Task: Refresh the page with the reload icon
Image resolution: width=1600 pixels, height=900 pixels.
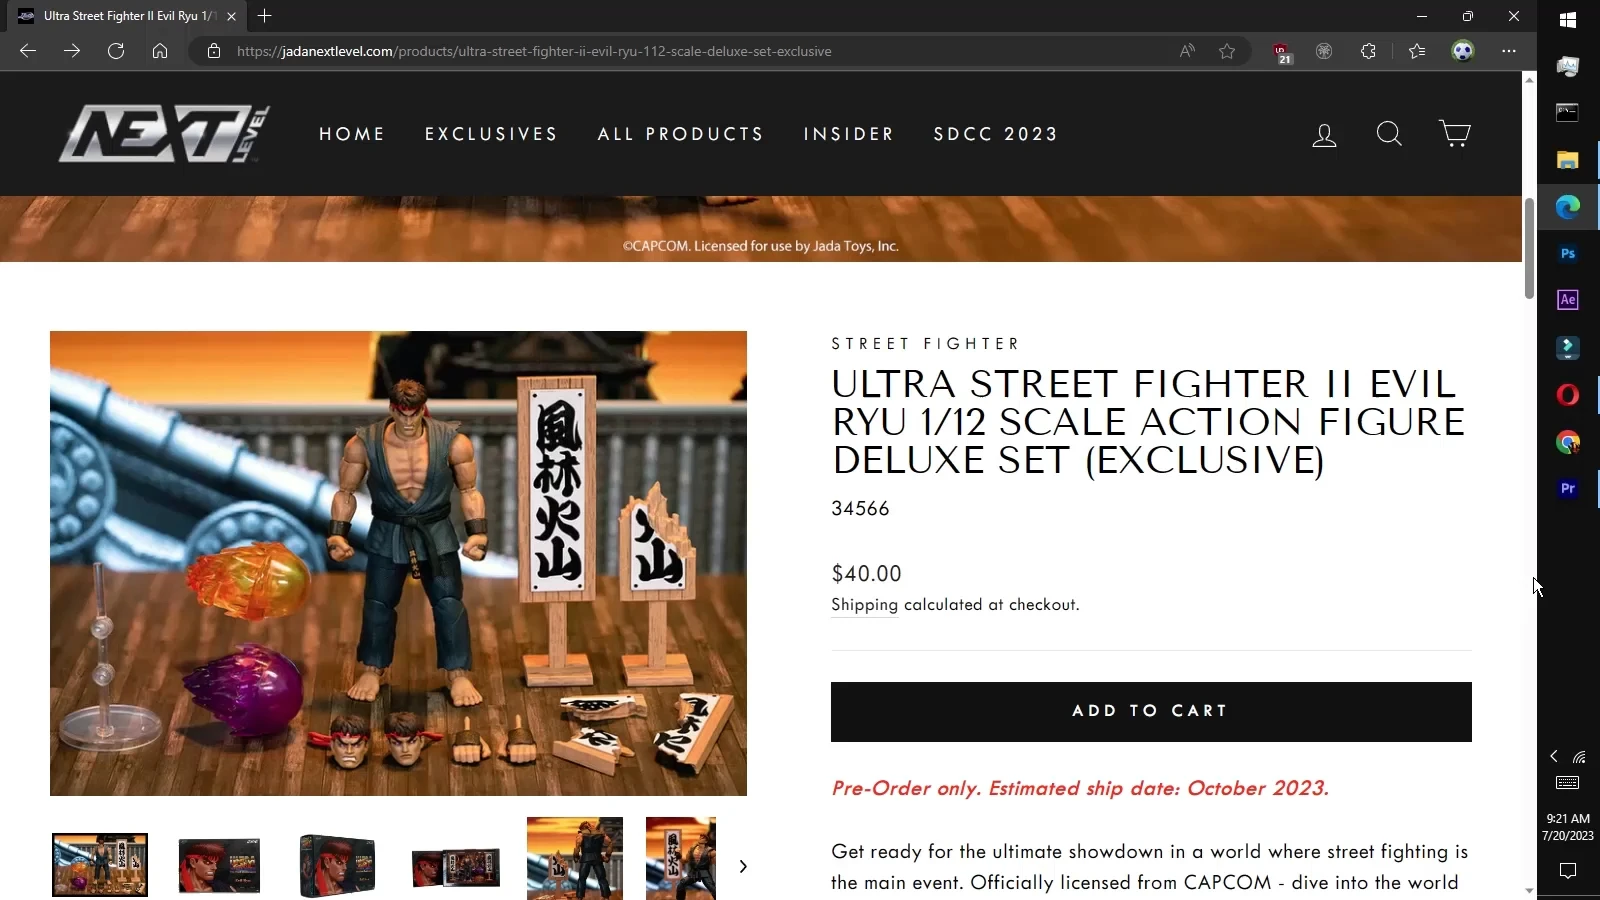Action: click(x=116, y=51)
